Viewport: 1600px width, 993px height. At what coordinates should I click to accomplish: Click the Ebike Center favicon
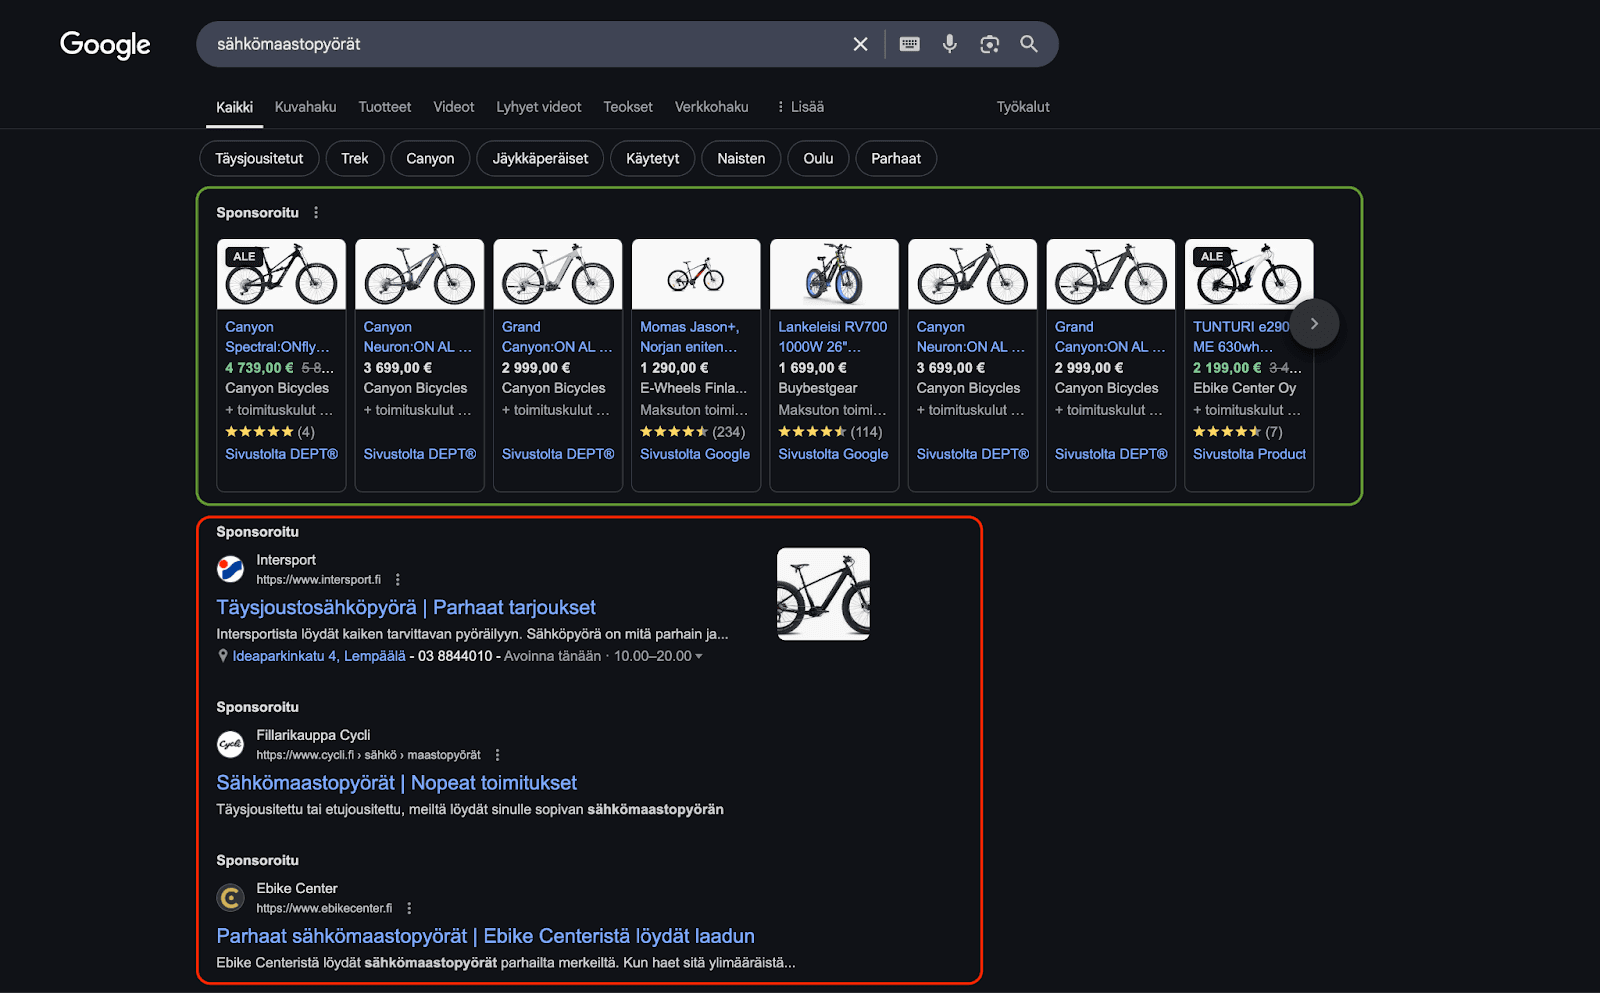click(x=231, y=898)
